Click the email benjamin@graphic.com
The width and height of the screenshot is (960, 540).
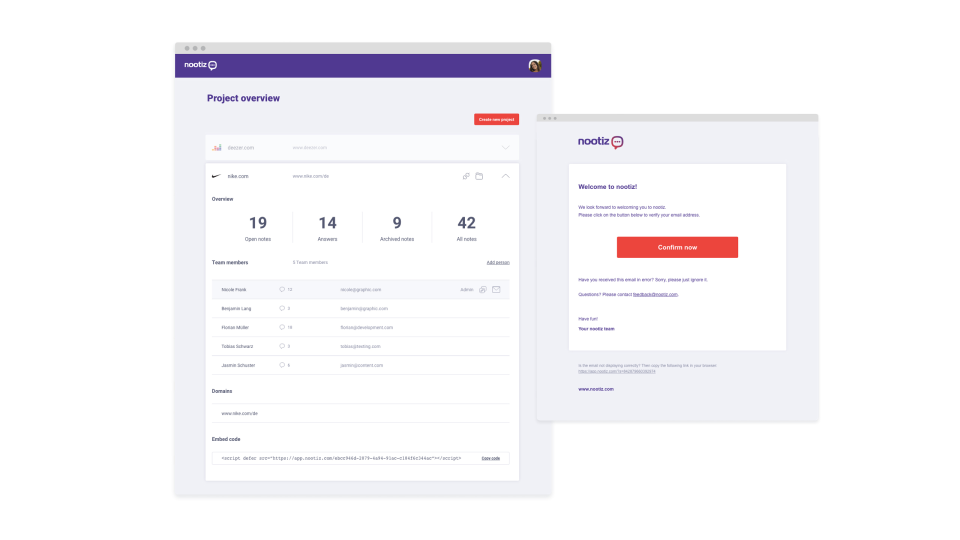coord(364,309)
